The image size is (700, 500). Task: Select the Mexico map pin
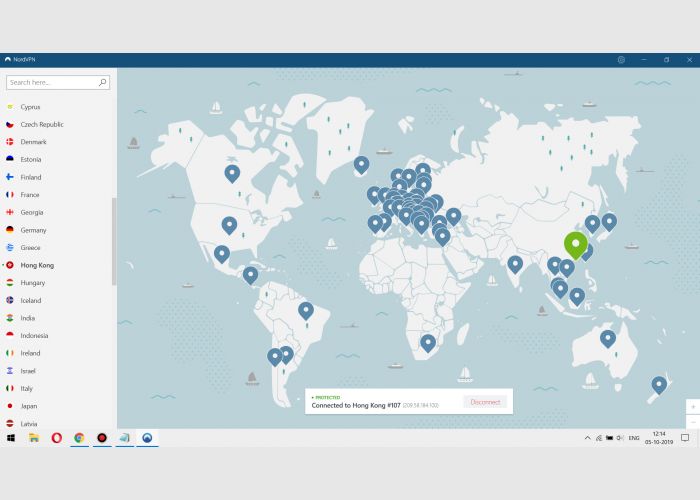(222, 254)
